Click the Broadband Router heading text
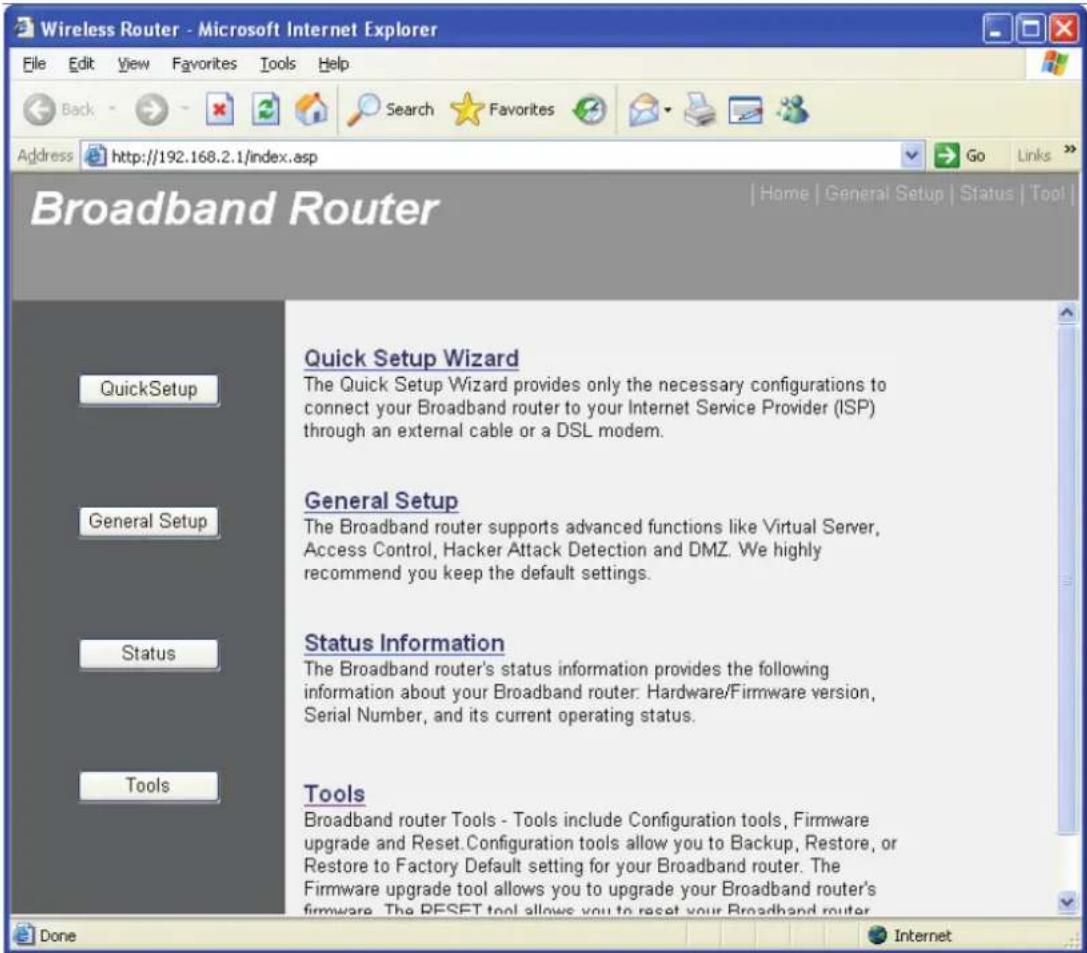The height and width of the screenshot is (953, 1087). (x=234, y=209)
